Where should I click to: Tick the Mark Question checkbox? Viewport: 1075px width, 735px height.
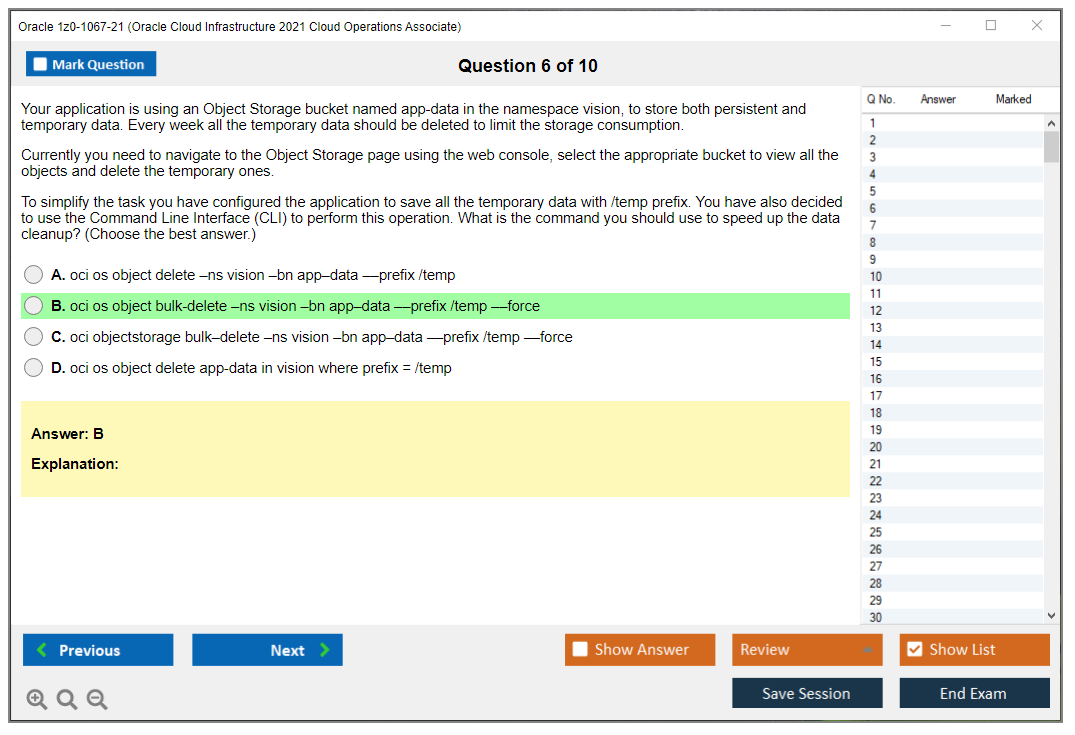click(41, 64)
